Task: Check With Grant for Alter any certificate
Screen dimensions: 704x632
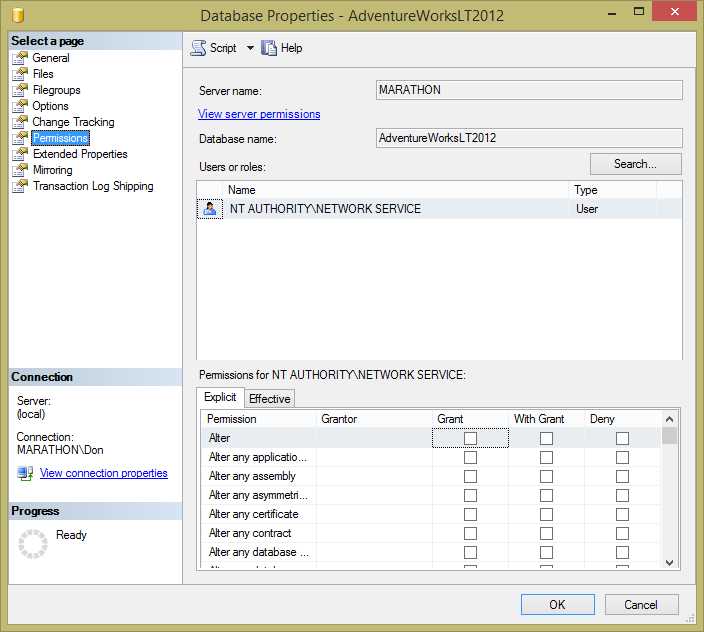Action: tap(546, 514)
